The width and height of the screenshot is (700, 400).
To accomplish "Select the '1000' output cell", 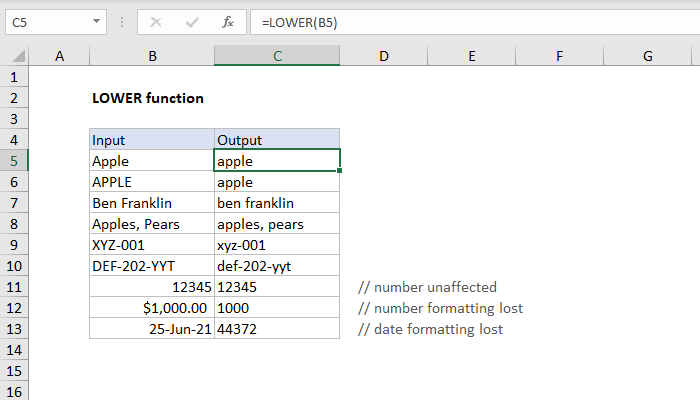I will click(x=277, y=308).
